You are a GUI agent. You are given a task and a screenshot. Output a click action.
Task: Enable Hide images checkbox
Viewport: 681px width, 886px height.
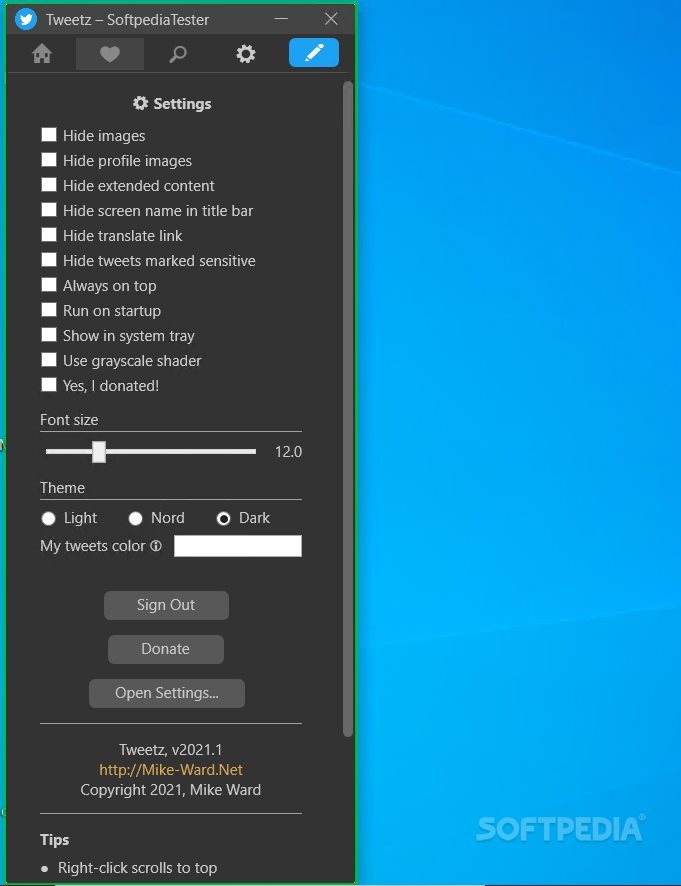49,135
